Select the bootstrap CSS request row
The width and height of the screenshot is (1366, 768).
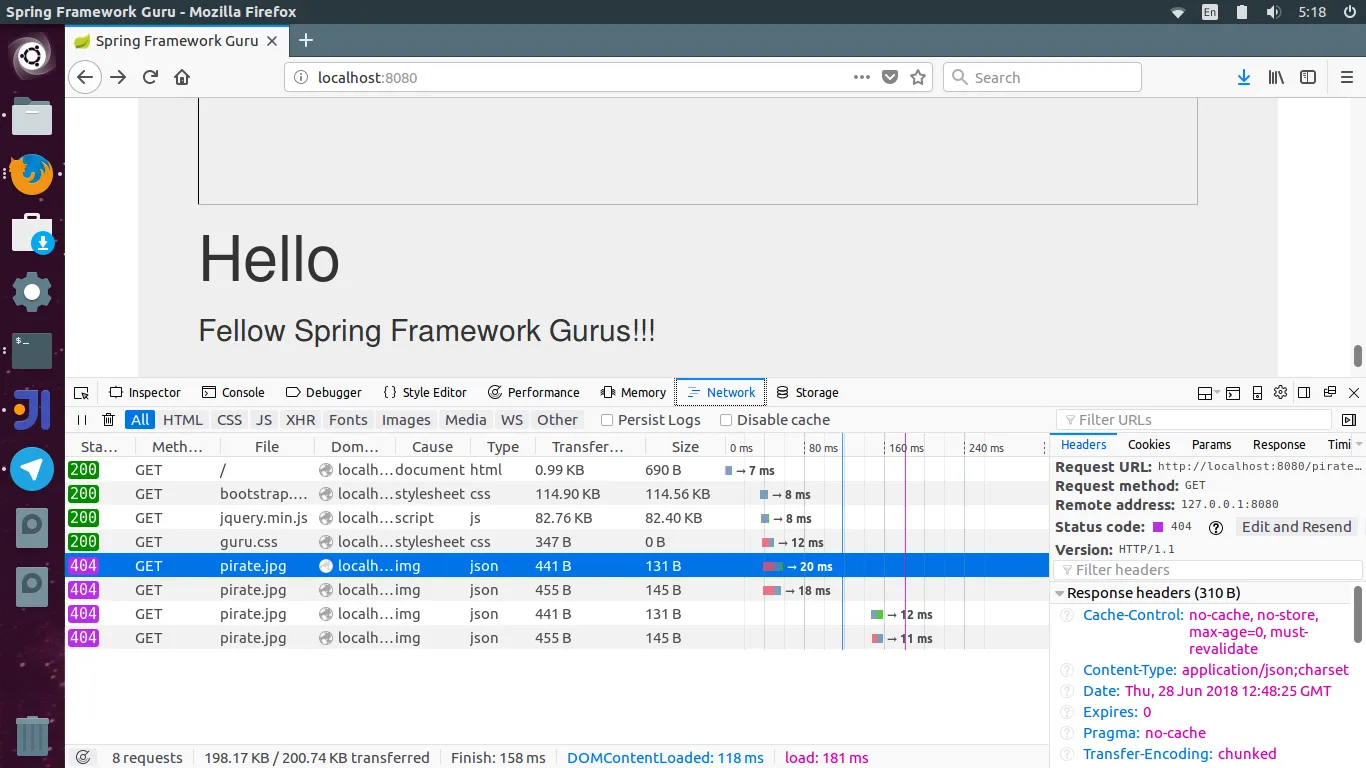click(x=557, y=494)
